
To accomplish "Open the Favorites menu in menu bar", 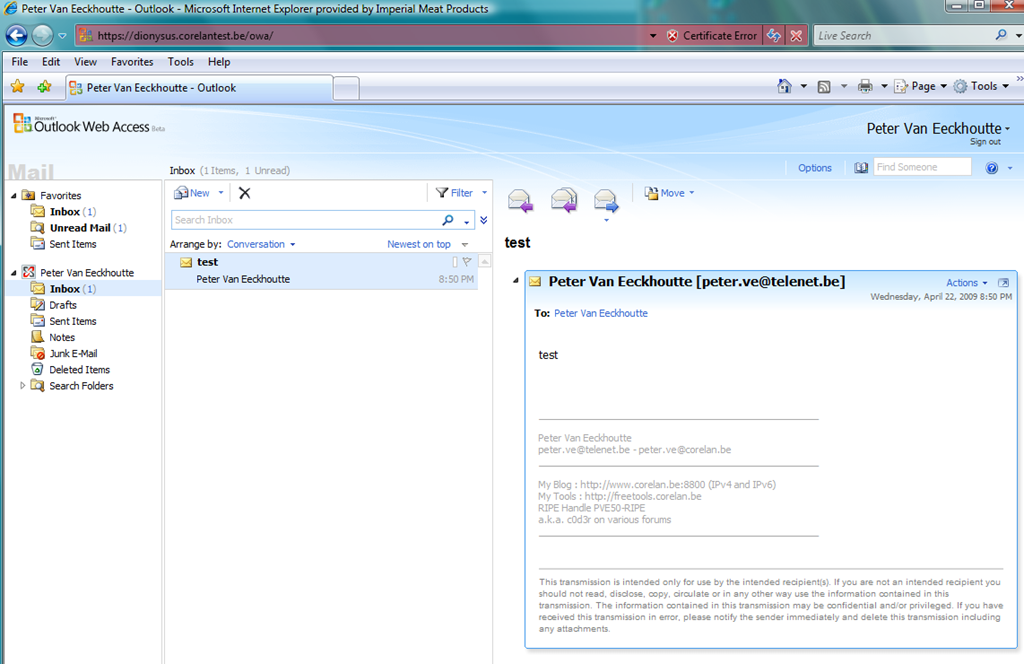I will pyautogui.click(x=132, y=62).
